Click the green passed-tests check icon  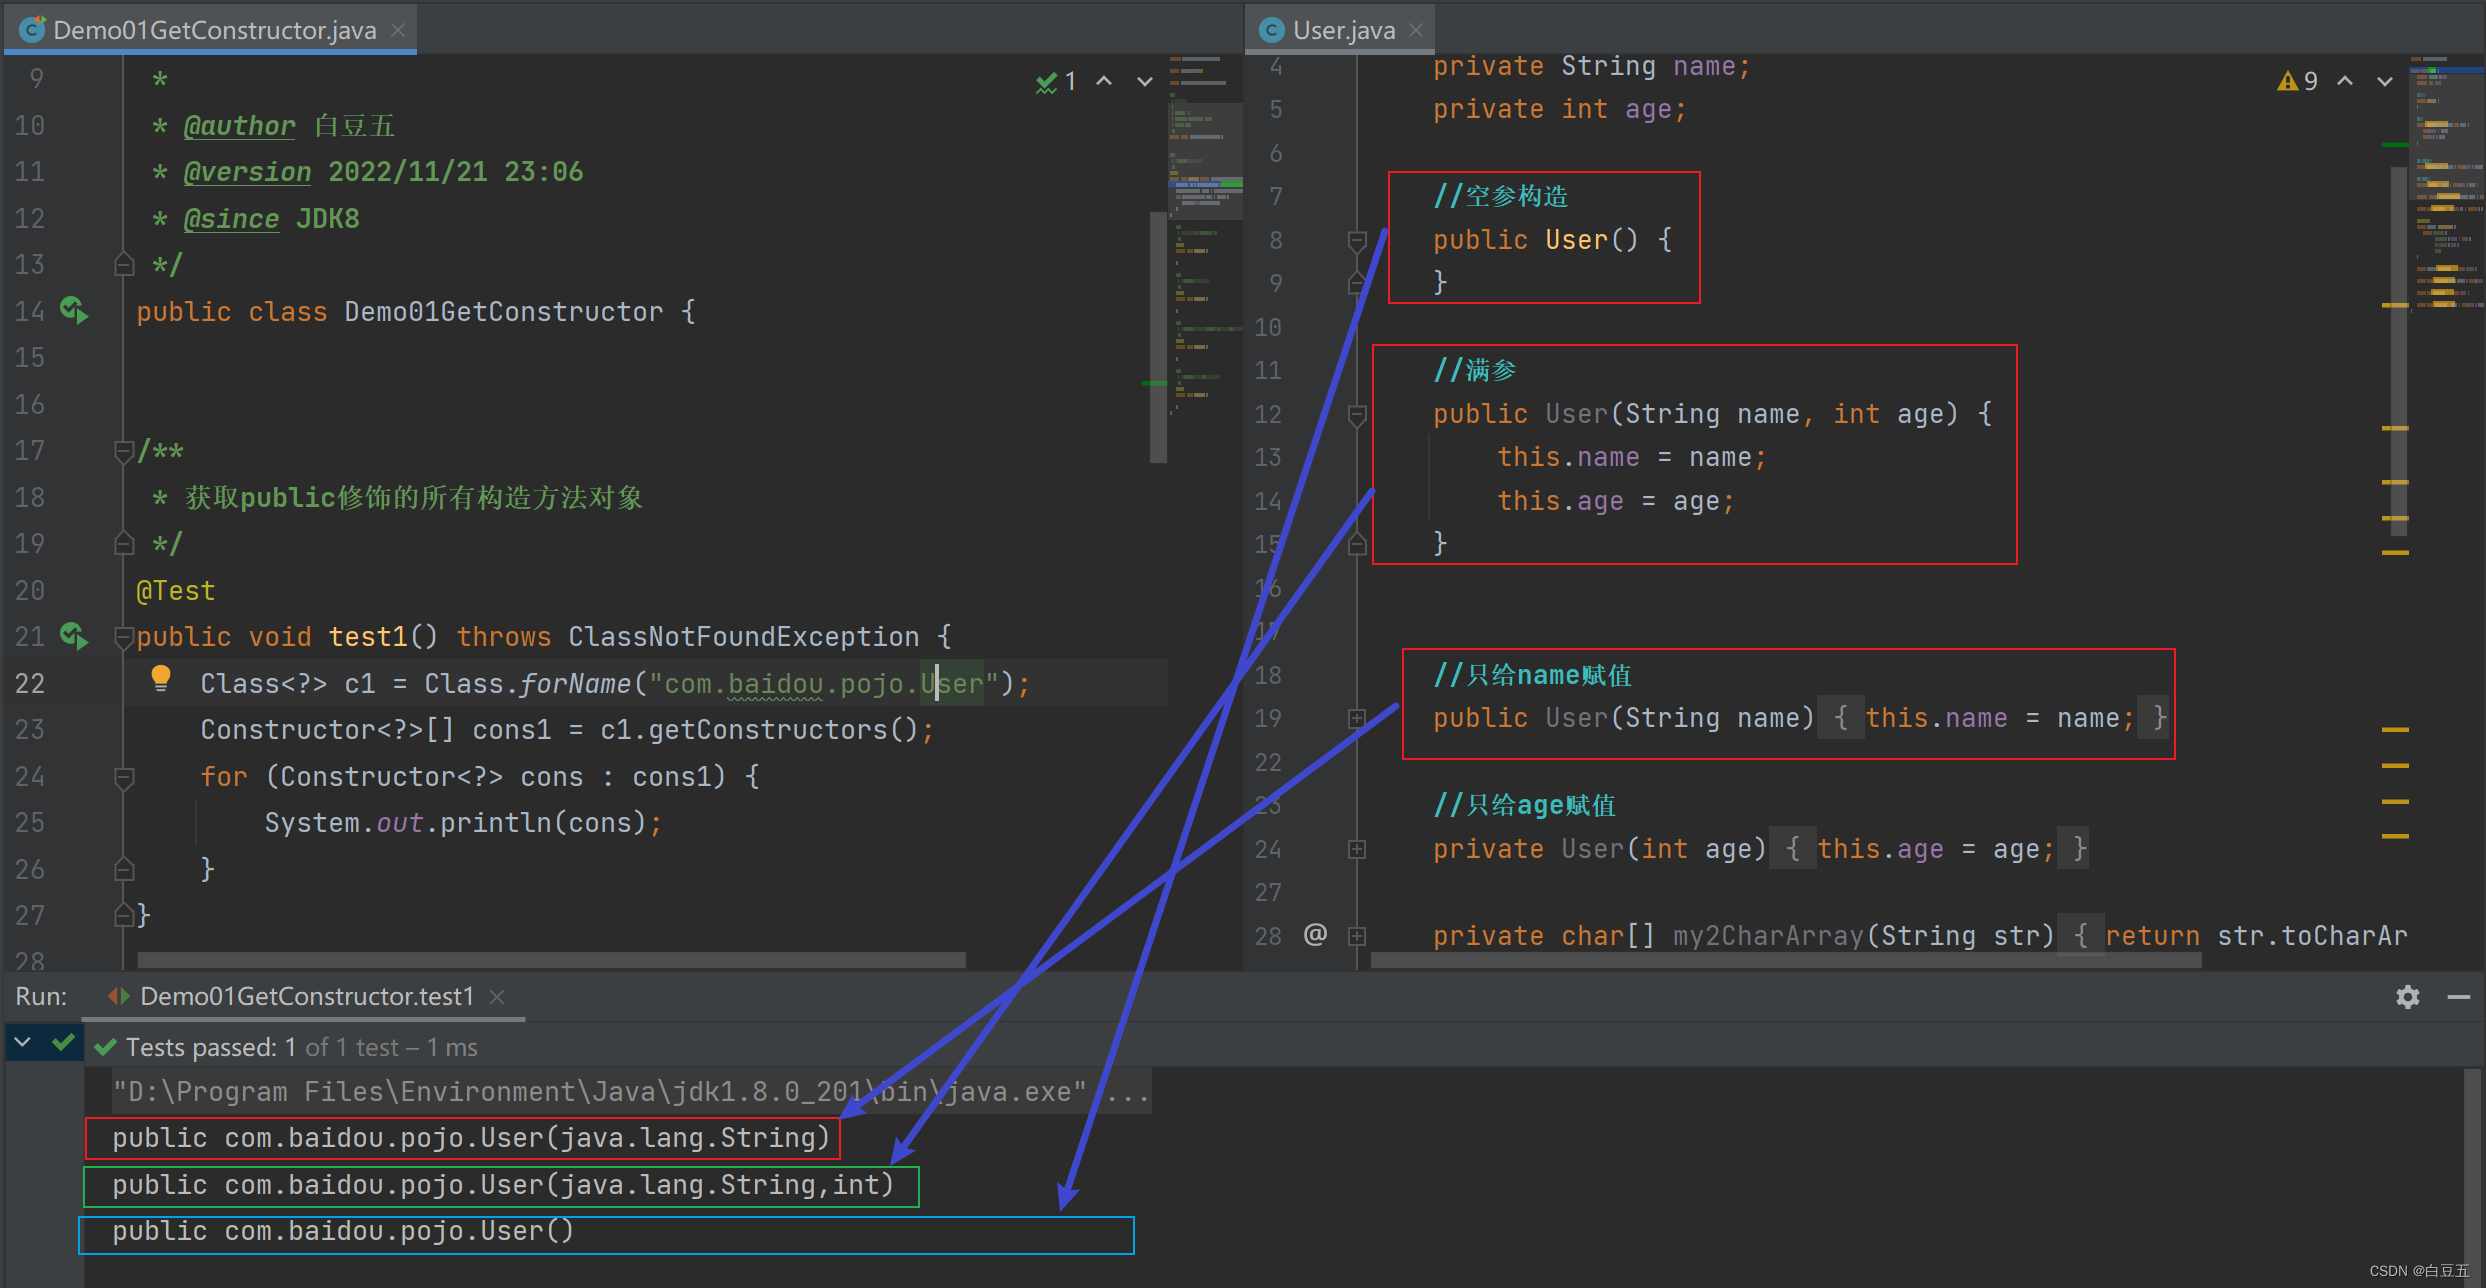63,1043
